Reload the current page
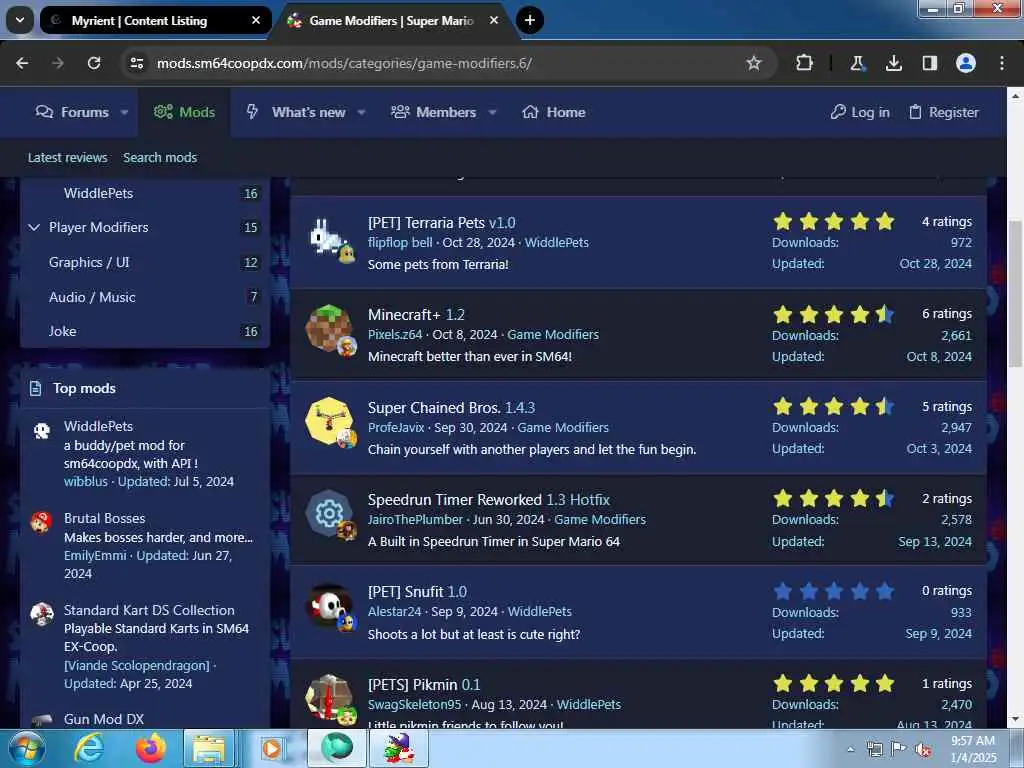Viewport: 1024px width, 768px height. coord(94,63)
